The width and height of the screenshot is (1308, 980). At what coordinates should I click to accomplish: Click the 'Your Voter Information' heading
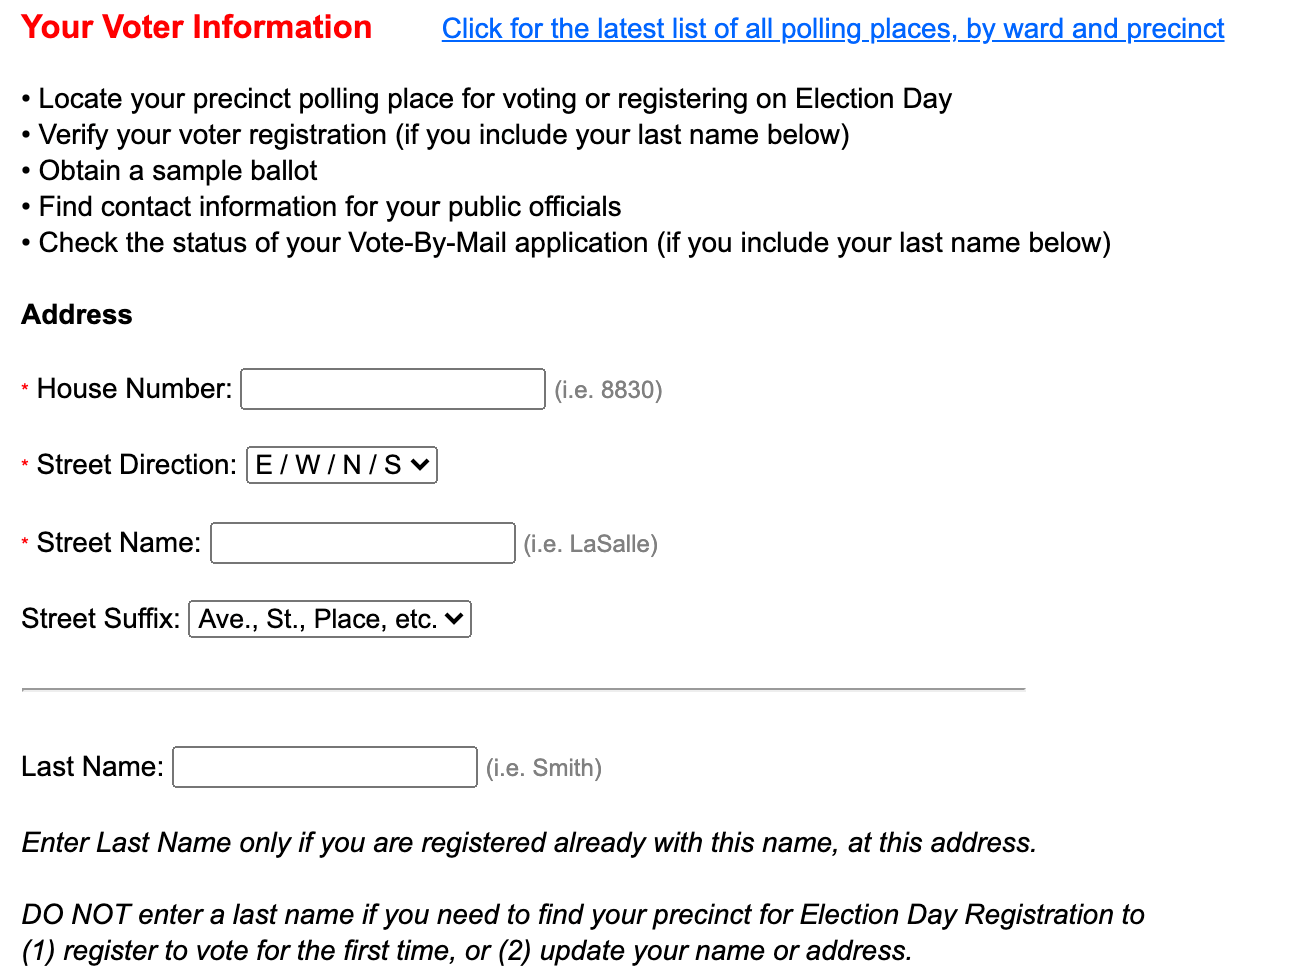(196, 27)
